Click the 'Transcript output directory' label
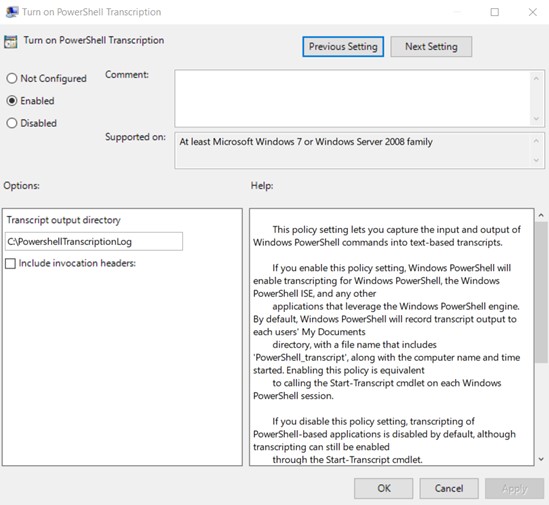The height and width of the screenshot is (505, 549). tap(63, 220)
